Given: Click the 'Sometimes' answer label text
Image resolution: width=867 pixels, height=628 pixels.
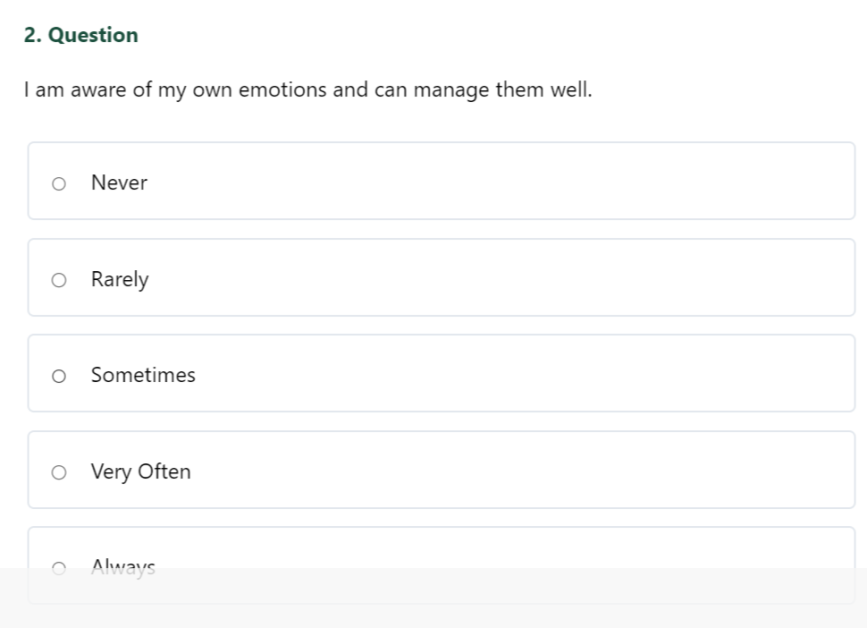Looking at the screenshot, I should [x=143, y=375].
